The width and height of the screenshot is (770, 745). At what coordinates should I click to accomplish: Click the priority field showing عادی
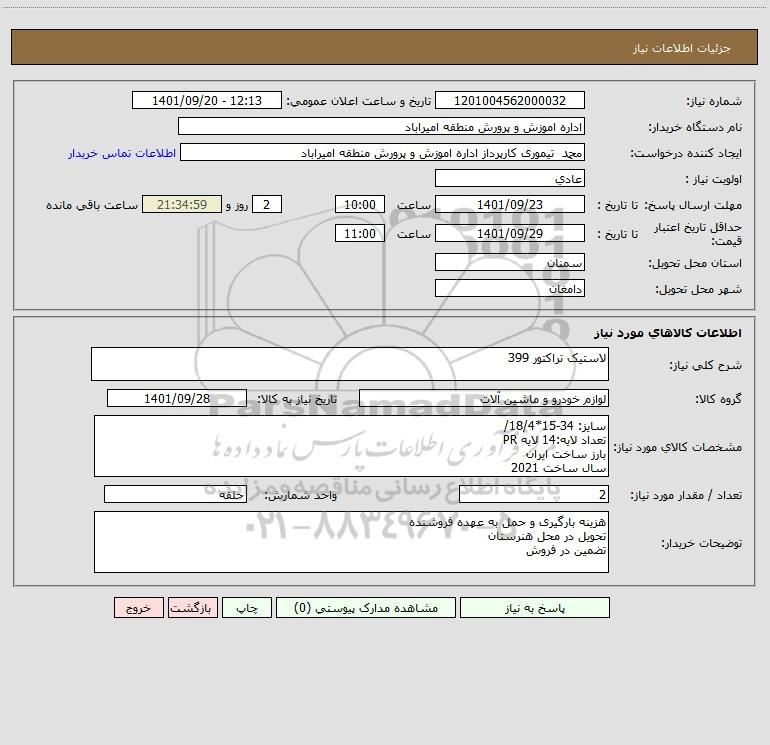[x=510, y=178]
